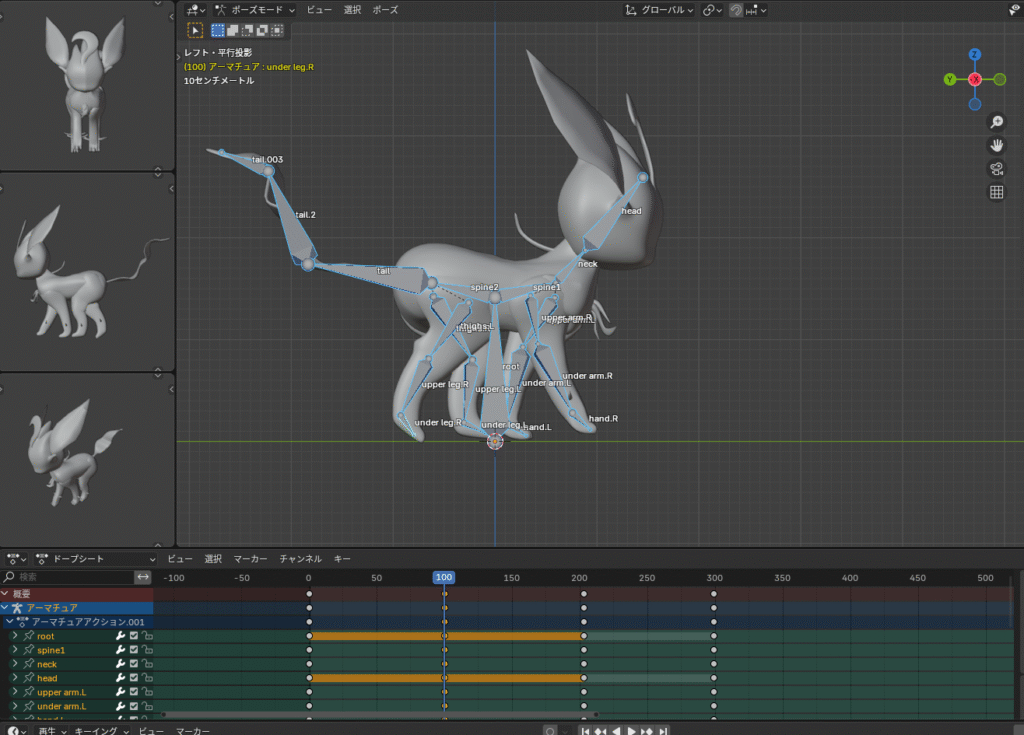Click the blue Z axis gizmo ball
Image resolution: width=1024 pixels, height=735 pixels.
point(975,55)
